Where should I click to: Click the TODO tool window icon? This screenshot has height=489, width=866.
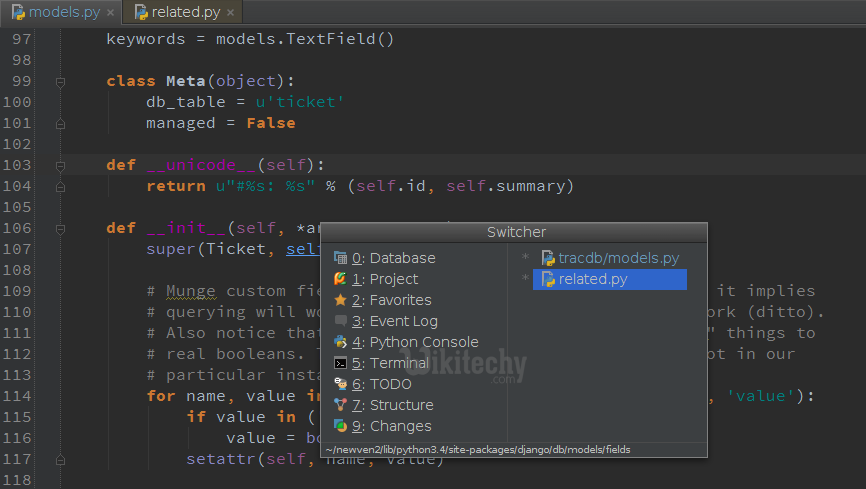(341, 384)
